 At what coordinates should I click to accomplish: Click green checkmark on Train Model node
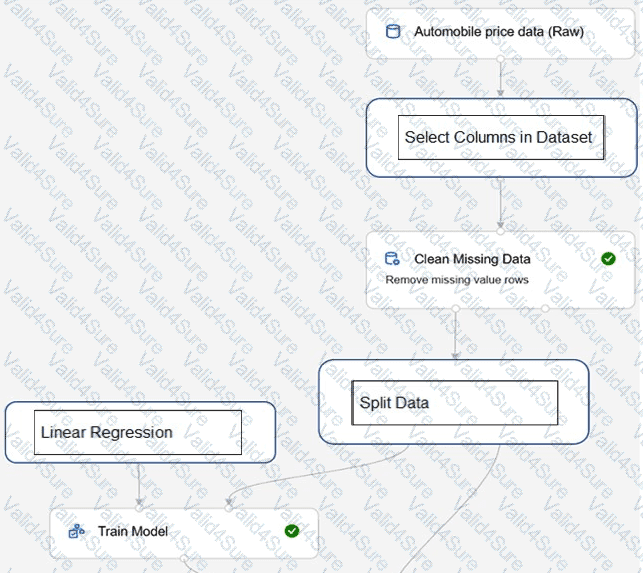coord(291,531)
